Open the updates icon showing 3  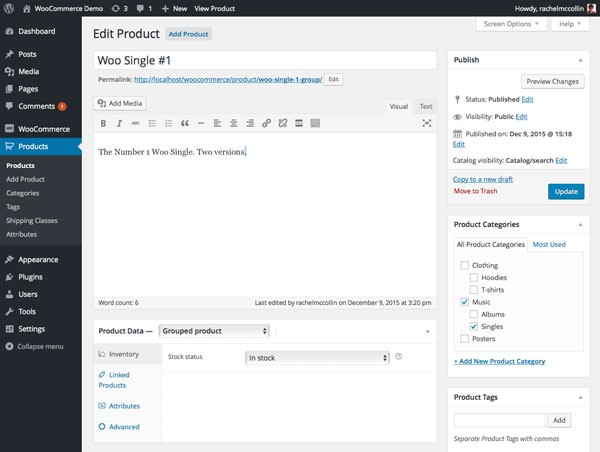119,8
